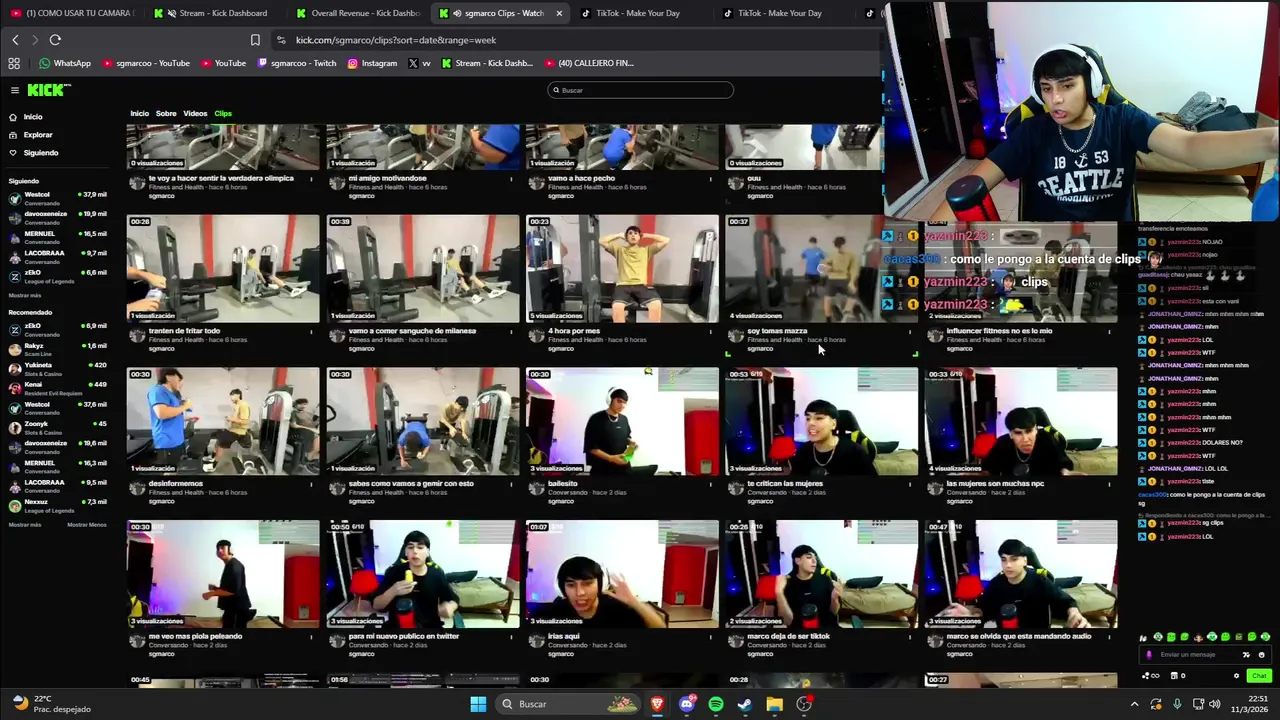1280x720 pixels.
Task: Go to Inicio in the left sidebar
Action: (x=33, y=117)
